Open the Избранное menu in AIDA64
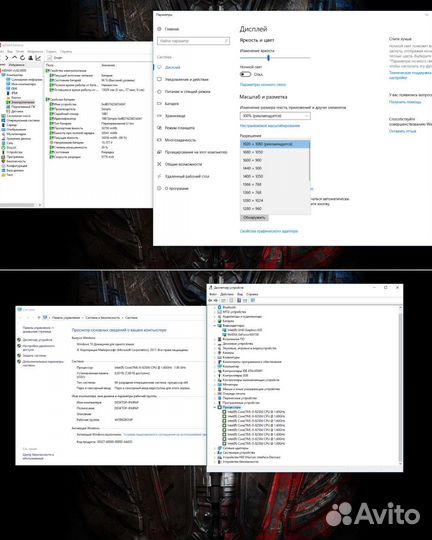 pyautogui.click(x=35, y=52)
